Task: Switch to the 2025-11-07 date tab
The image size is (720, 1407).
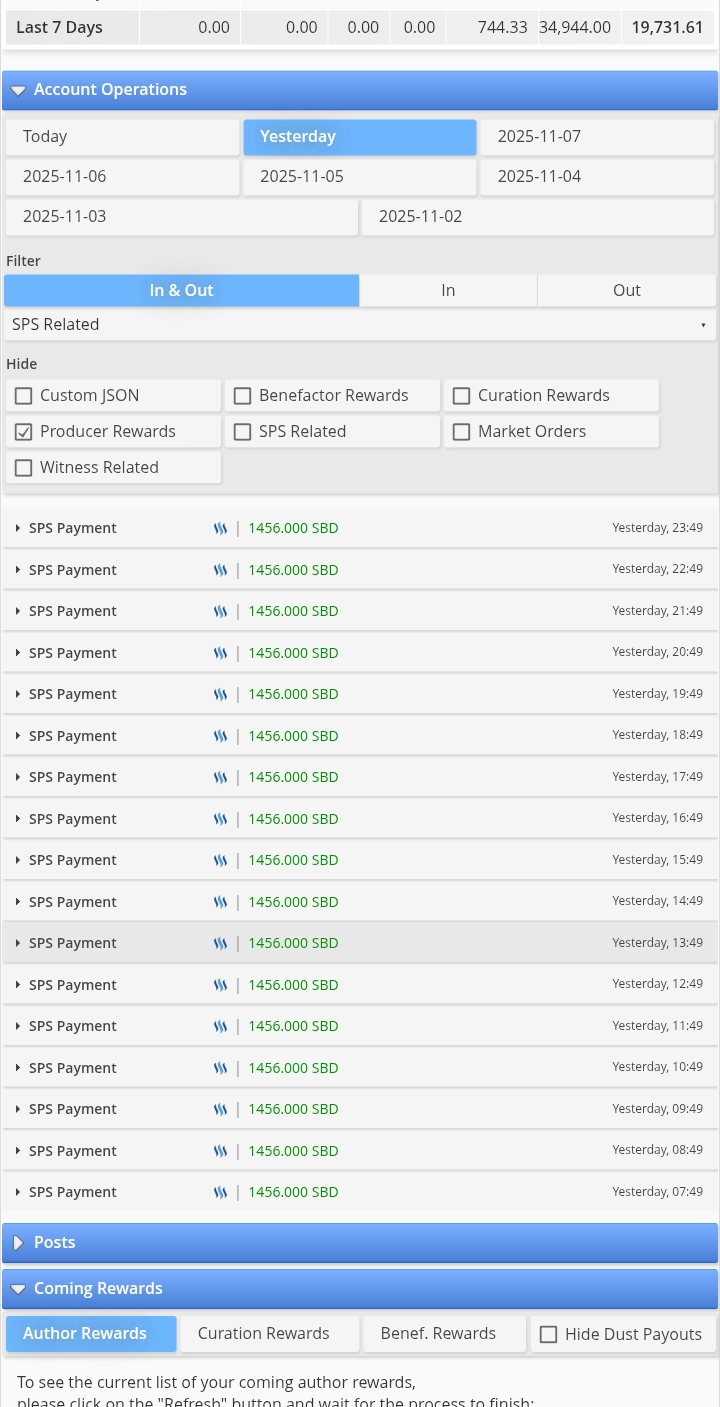Action: click(597, 137)
